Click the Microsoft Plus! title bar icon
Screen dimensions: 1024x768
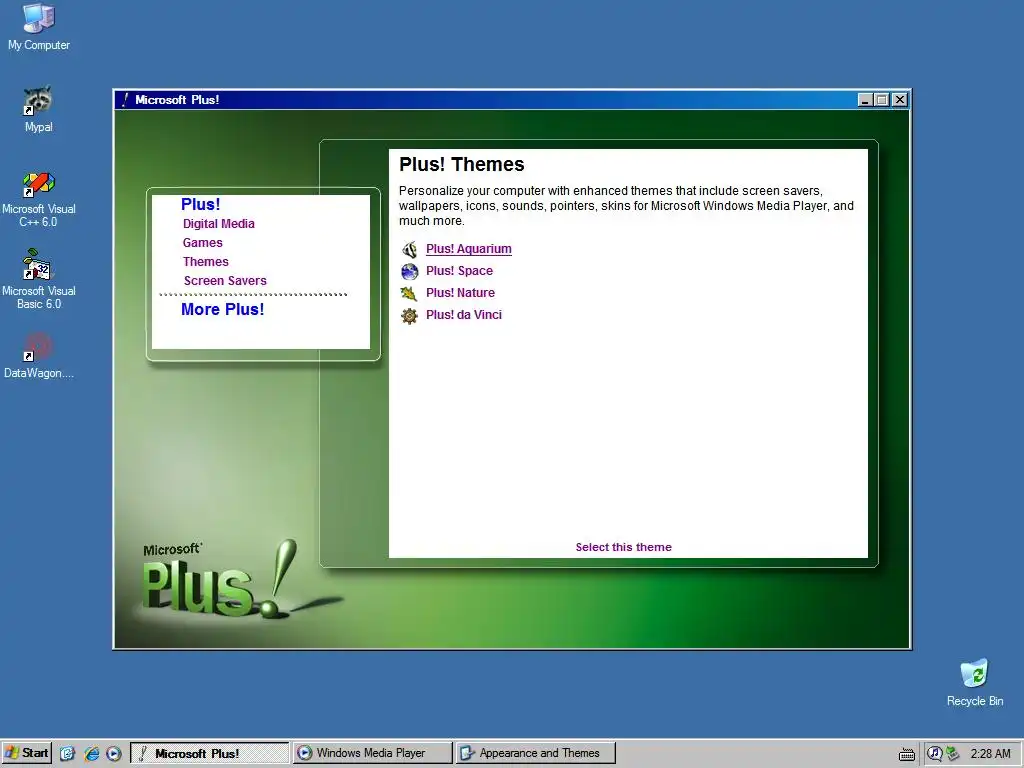(x=125, y=100)
